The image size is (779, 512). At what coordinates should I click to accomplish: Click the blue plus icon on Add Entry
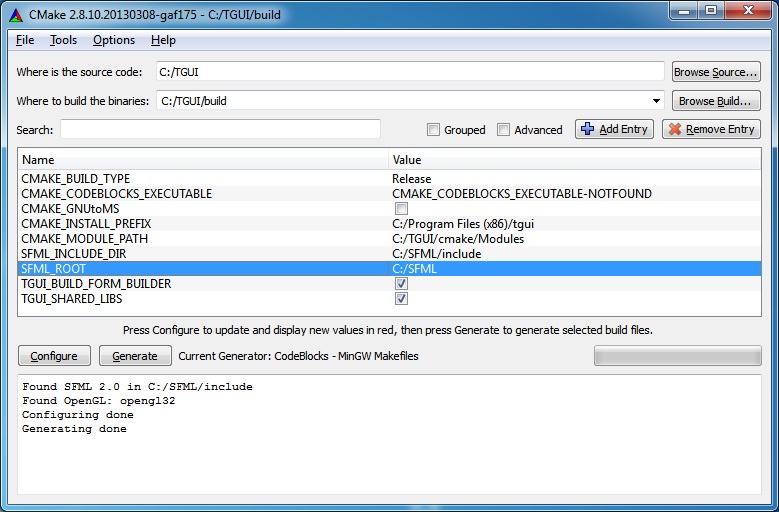[x=587, y=129]
